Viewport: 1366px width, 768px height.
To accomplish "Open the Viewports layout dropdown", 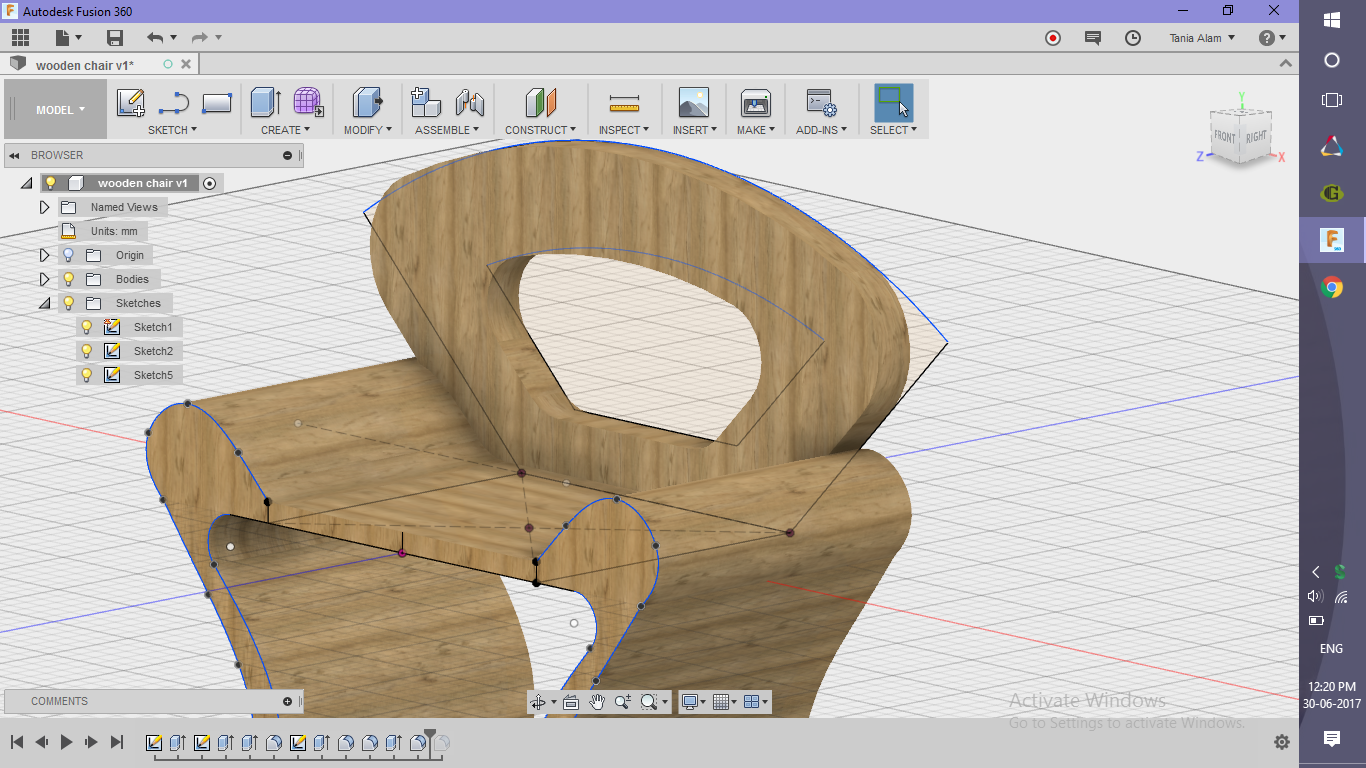I will (x=757, y=702).
